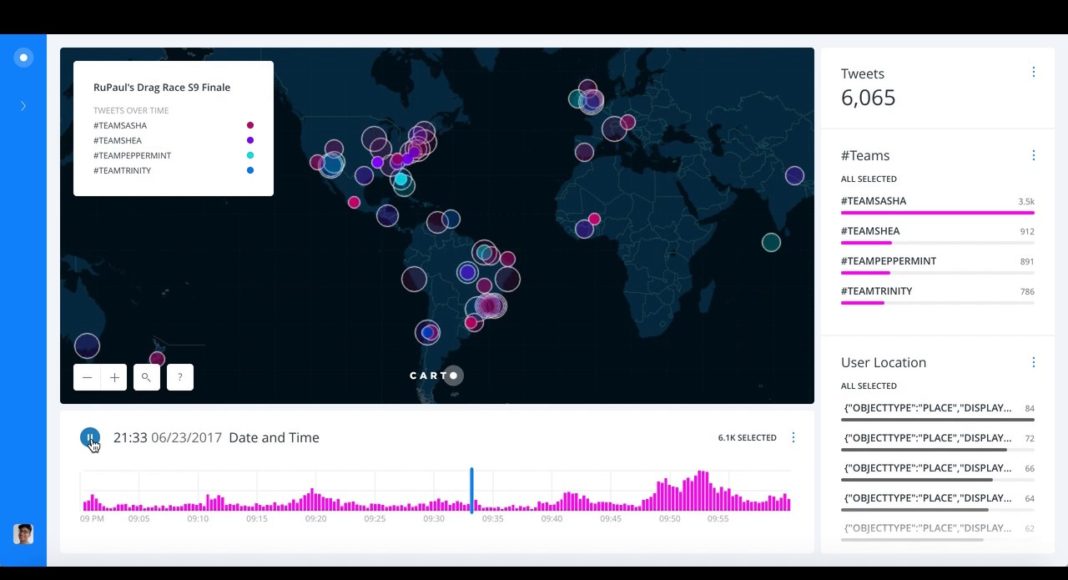Select the User Location row with count 64

937,501
